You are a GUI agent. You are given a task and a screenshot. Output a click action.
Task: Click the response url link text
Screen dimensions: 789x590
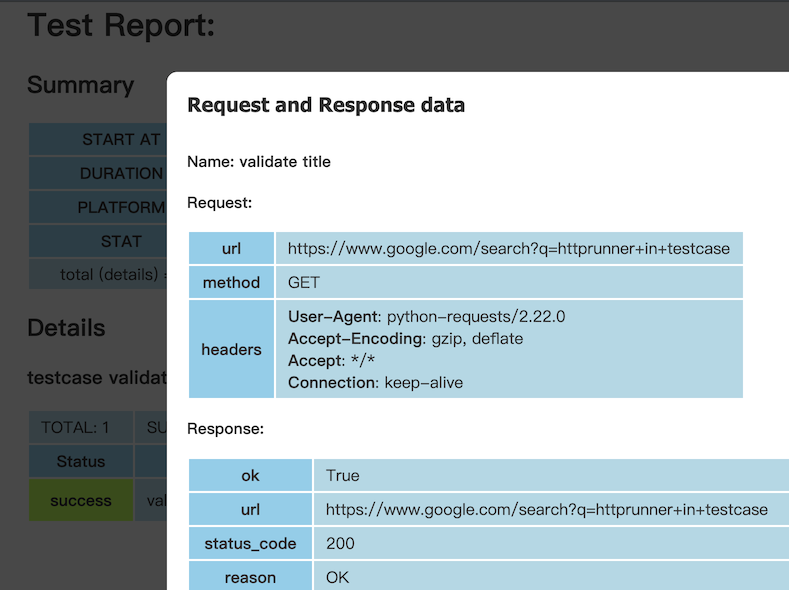(546, 510)
